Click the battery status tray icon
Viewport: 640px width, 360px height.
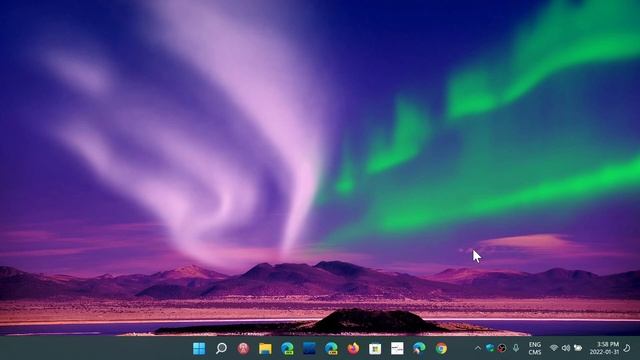tap(578, 348)
